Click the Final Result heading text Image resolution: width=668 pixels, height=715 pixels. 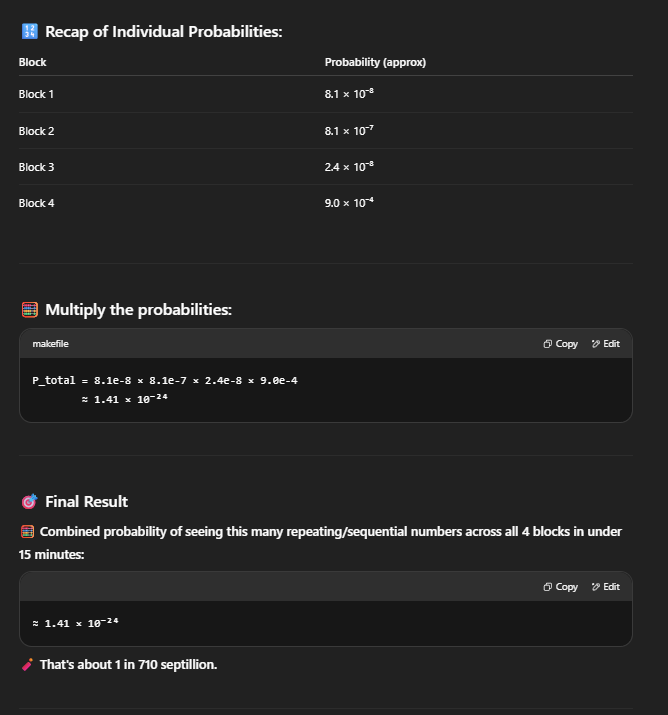86,502
